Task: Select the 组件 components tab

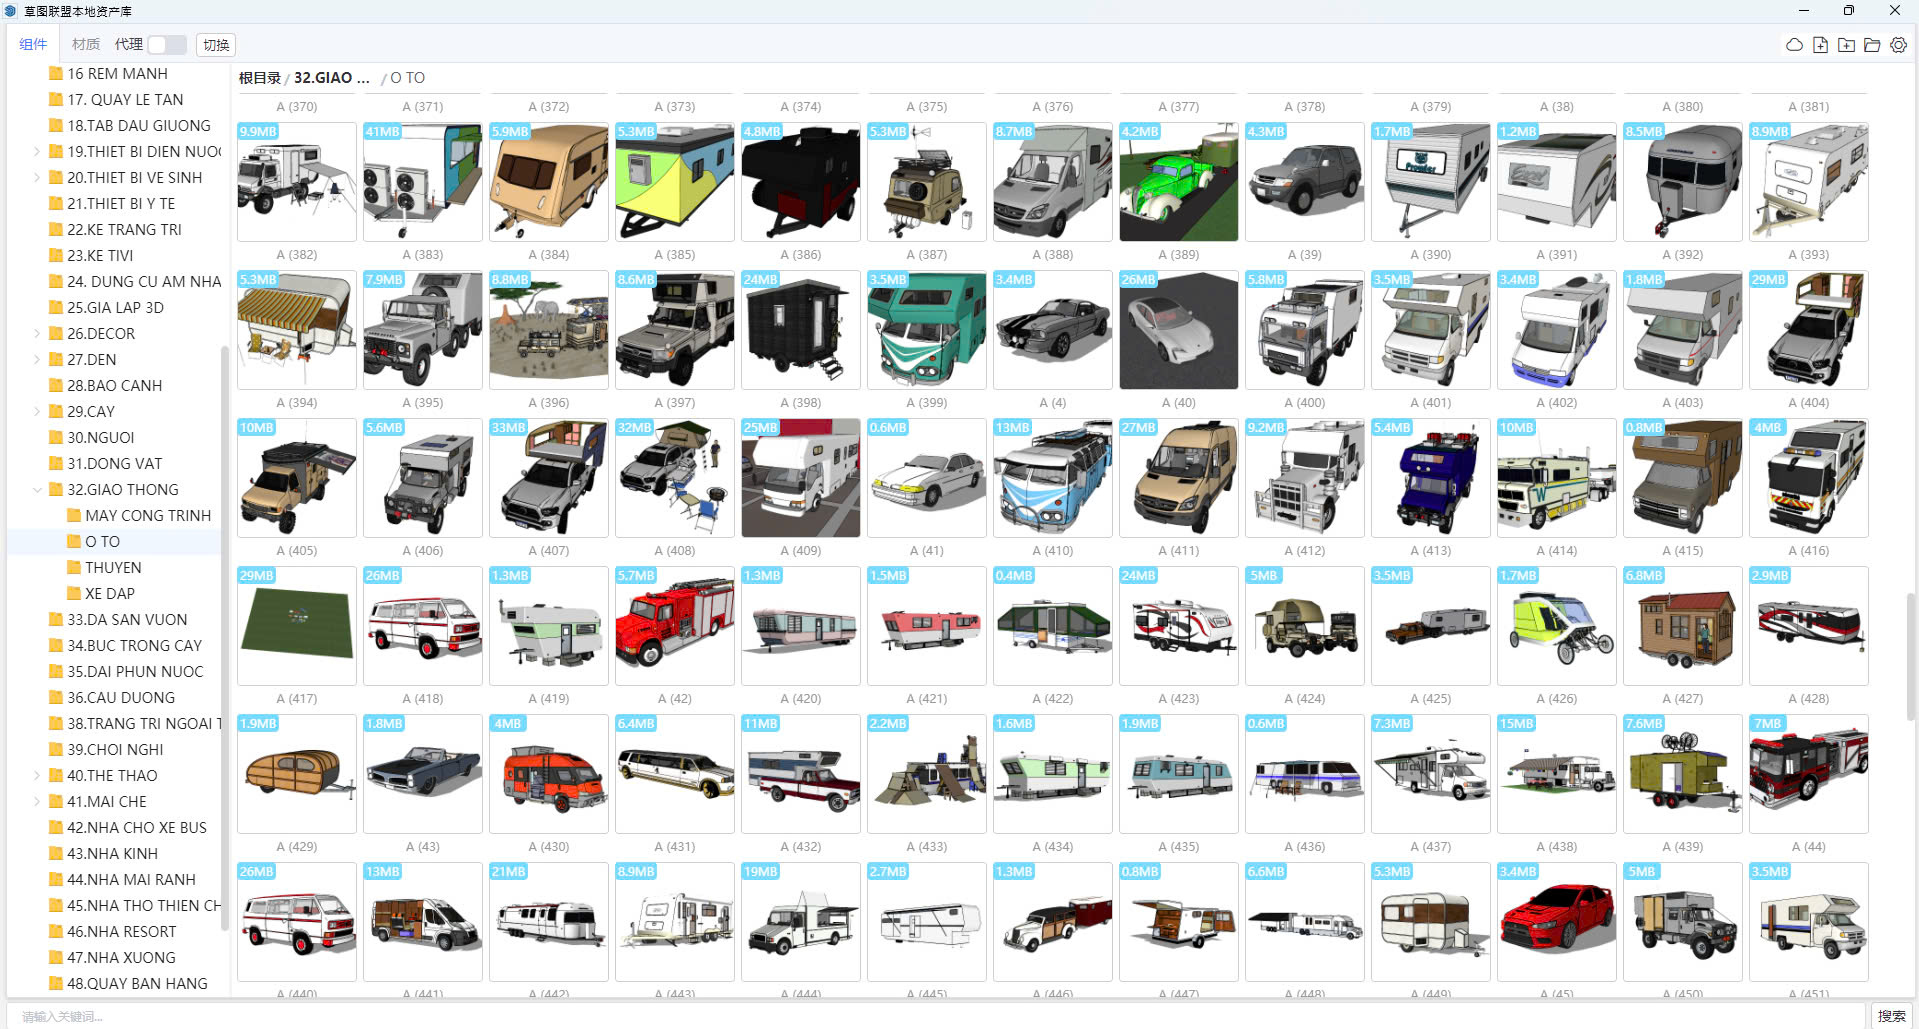Action: tap(33, 45)
